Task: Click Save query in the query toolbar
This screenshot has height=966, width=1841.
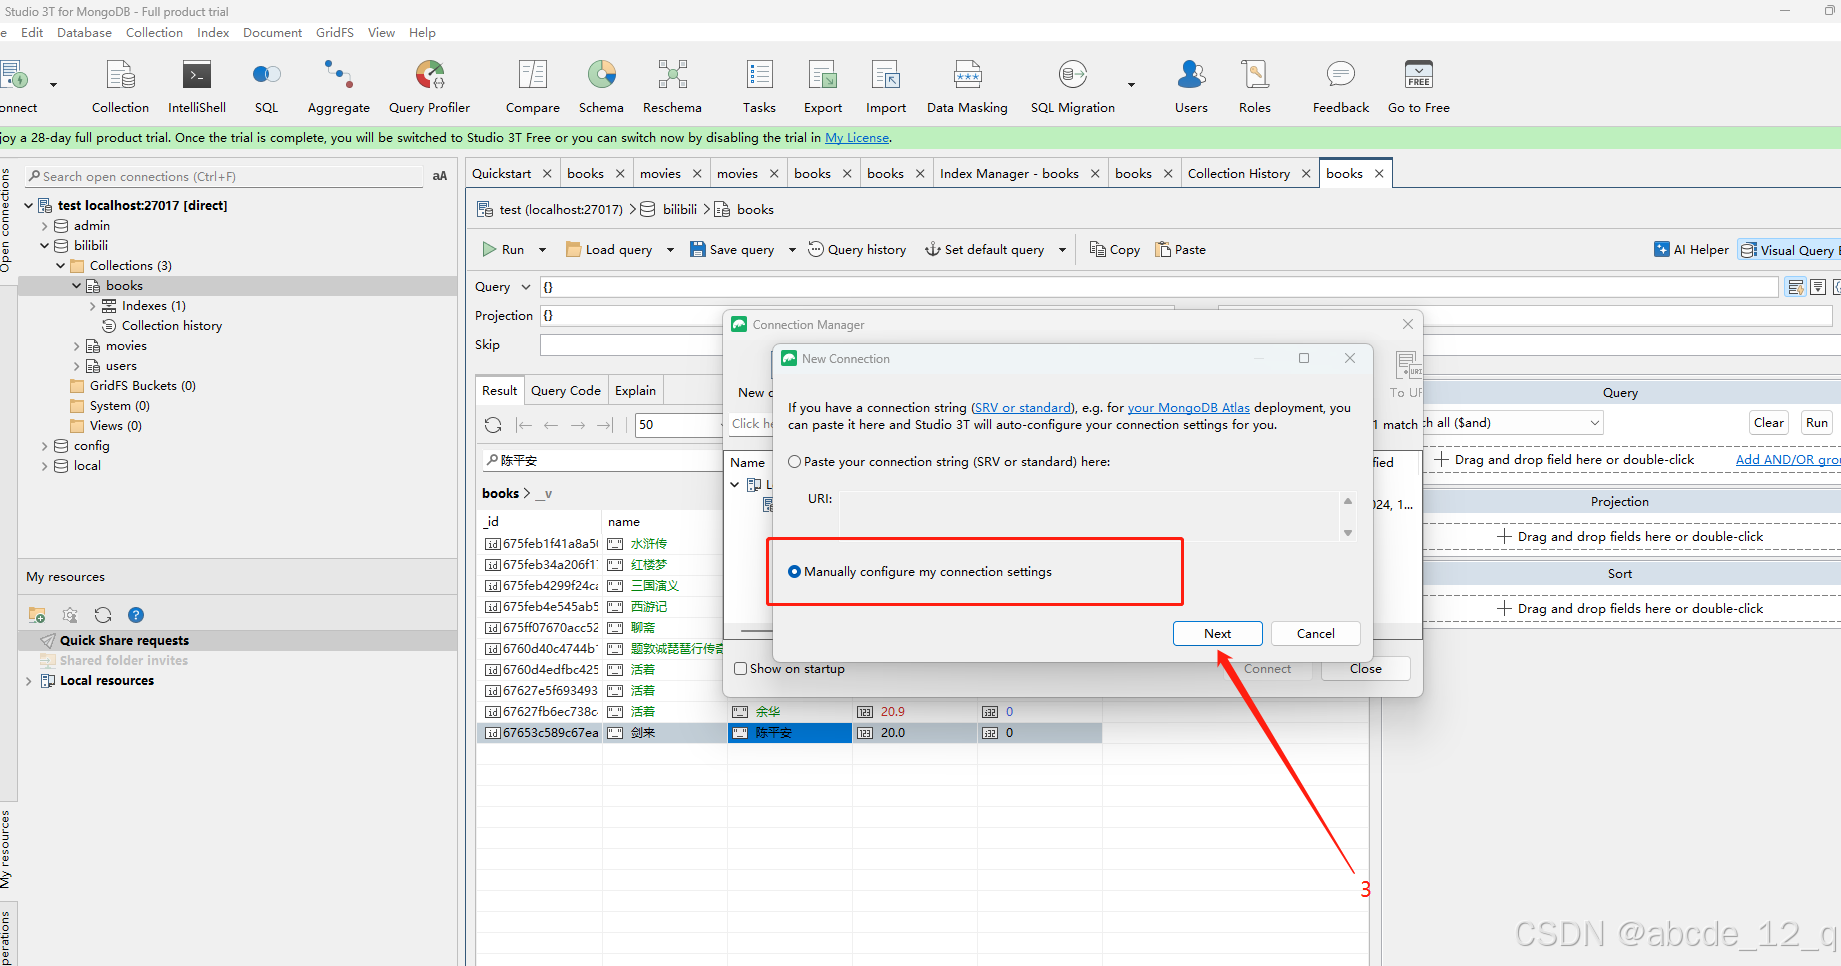Action: pos(732,249)
